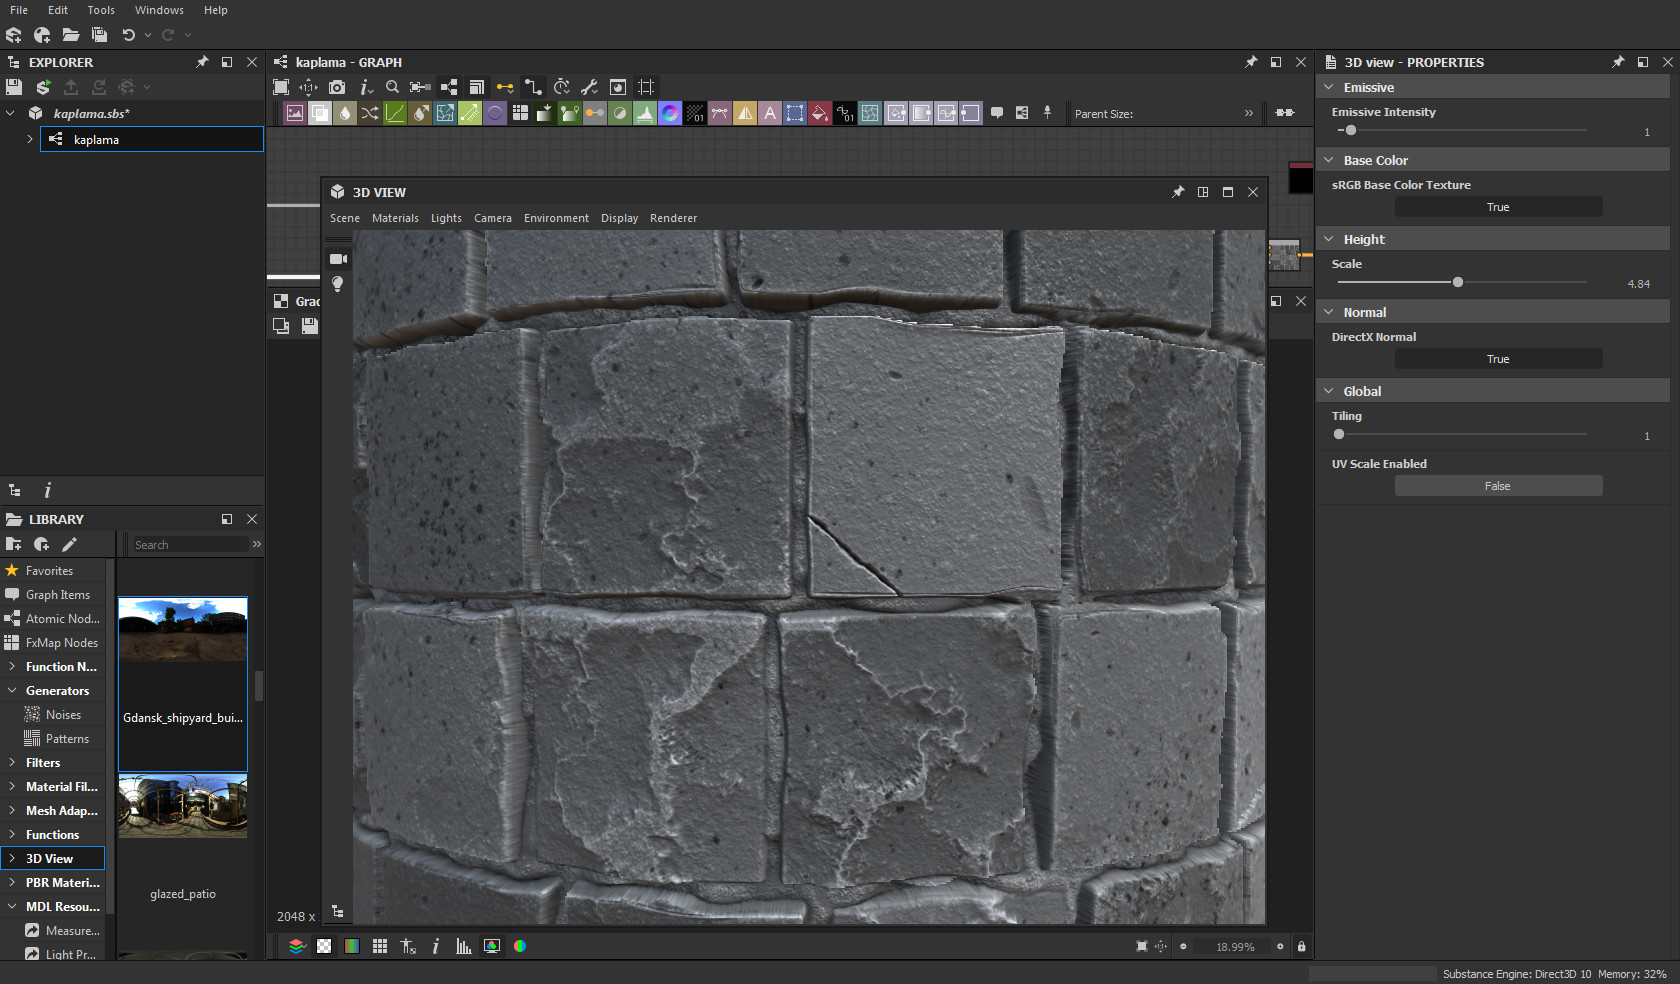Select the glazed_patio environment thumbnail
Image resolution: width=1680 pixels, height=984 pixels.
pos(182,806)
